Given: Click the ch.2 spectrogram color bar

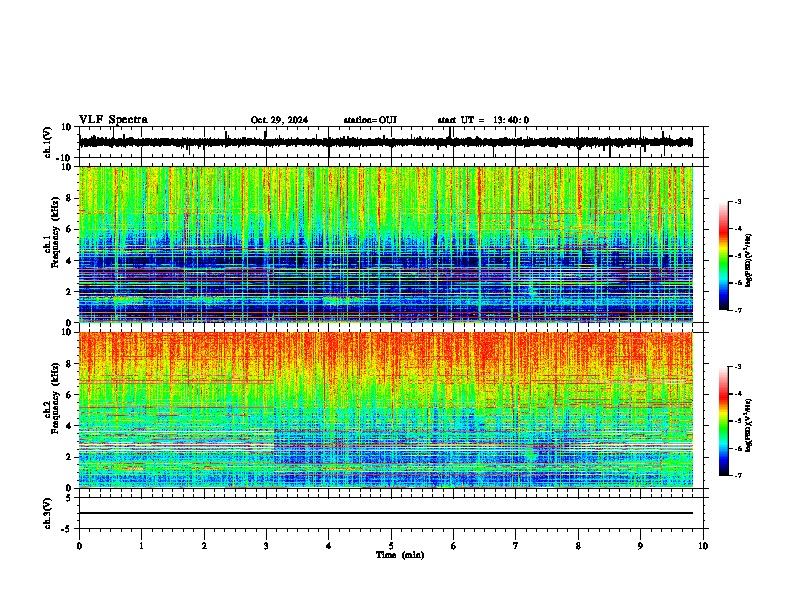Looking at the screenshot, I should tap(724, 421).
